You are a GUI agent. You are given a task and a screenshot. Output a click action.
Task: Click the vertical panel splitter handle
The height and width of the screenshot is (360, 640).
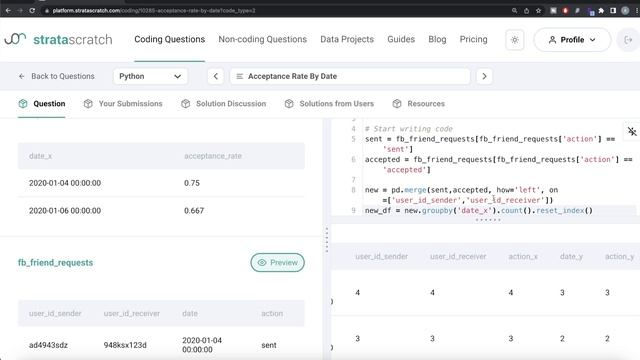coord(327,240)
